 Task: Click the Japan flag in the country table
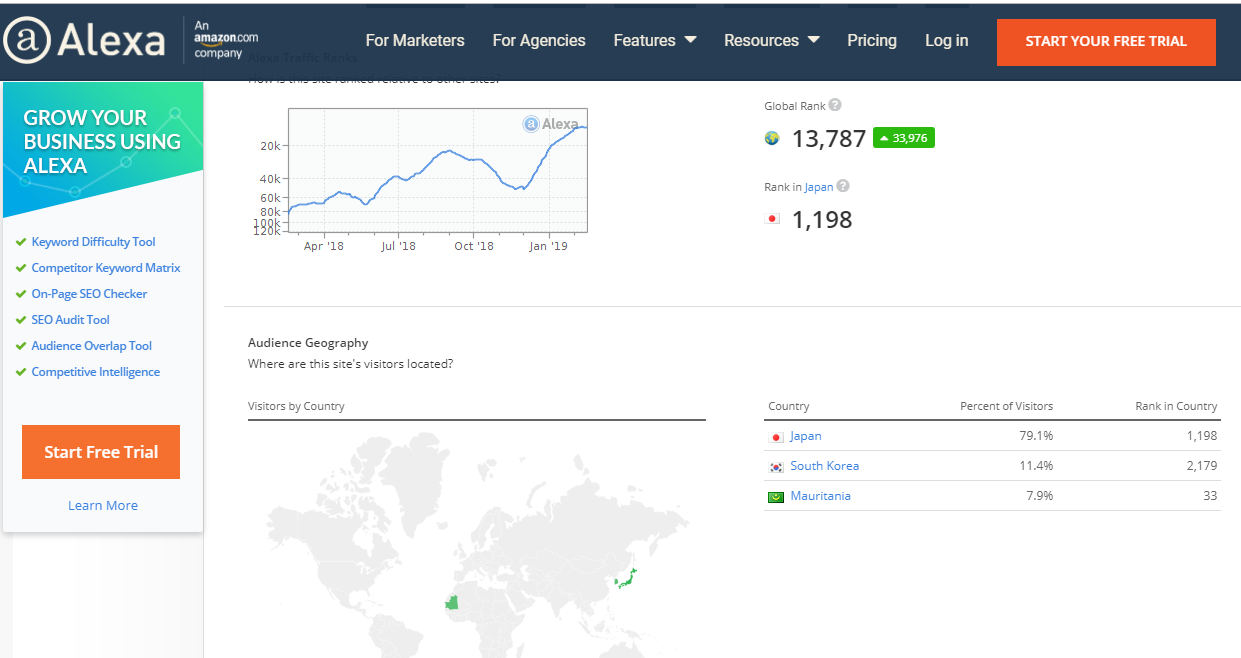776,437
